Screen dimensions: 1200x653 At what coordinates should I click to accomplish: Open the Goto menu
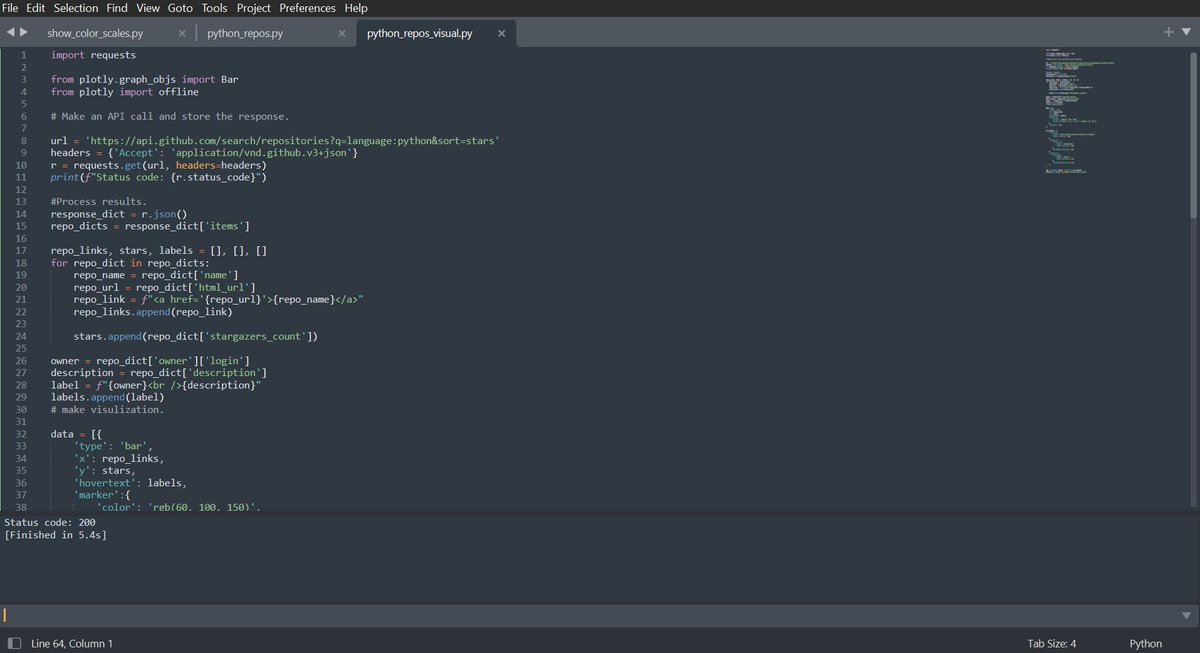(x=180, y=7)
